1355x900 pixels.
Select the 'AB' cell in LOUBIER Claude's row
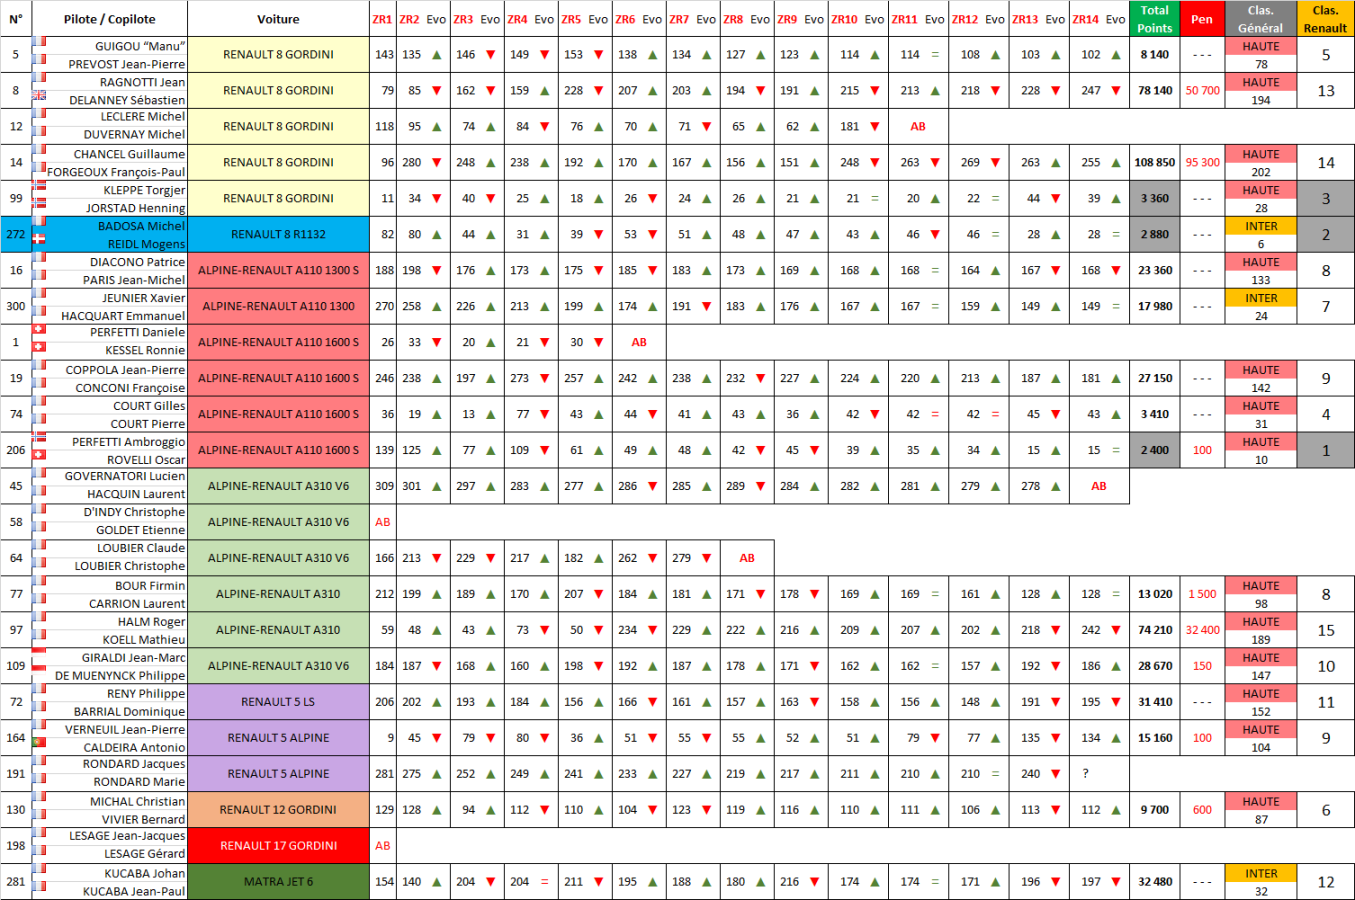click(747, 558)
